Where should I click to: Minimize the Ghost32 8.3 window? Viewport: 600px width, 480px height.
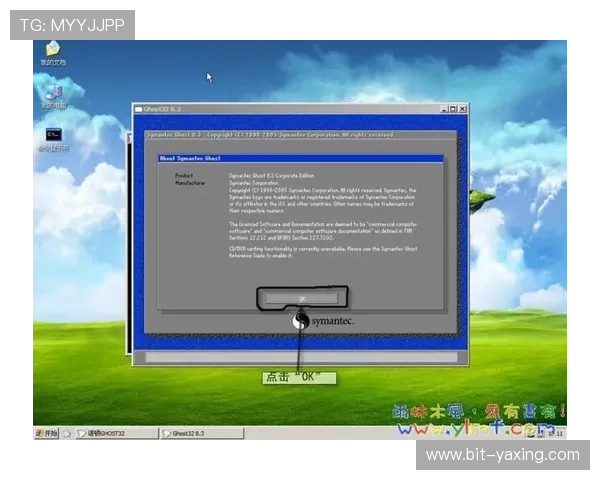[441, 108]
